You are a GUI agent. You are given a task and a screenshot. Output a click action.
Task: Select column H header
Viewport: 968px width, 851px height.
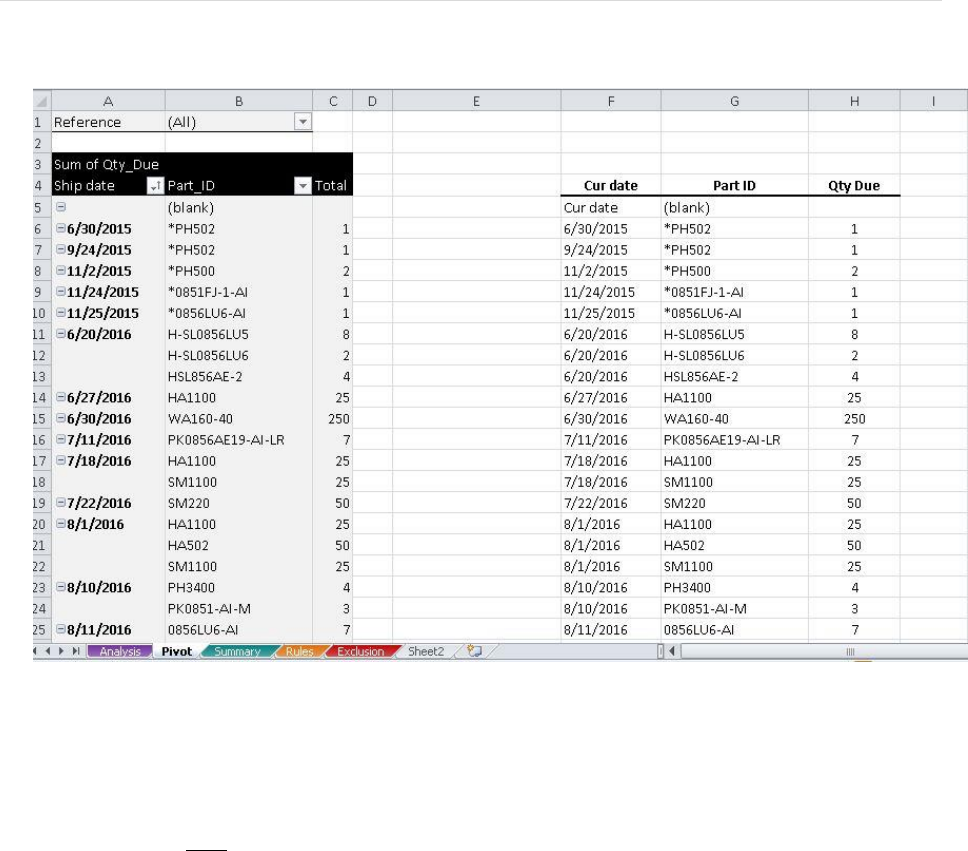(854, 101)
